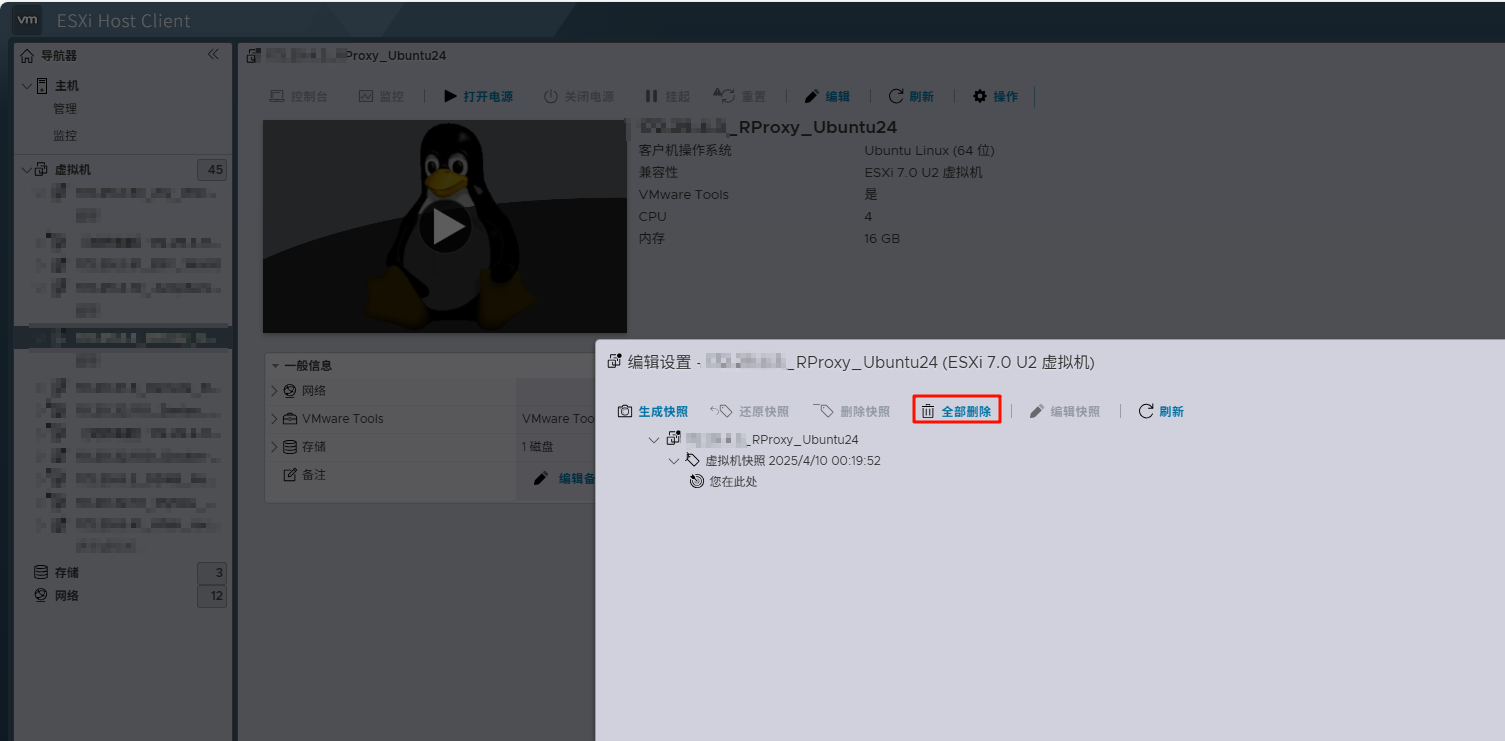Click the 刷新 icon in the snapshot dialog
Image resolution: width=1505 pixels, height=741 pixels.
pyautogui.click(x=1146, y=411)
